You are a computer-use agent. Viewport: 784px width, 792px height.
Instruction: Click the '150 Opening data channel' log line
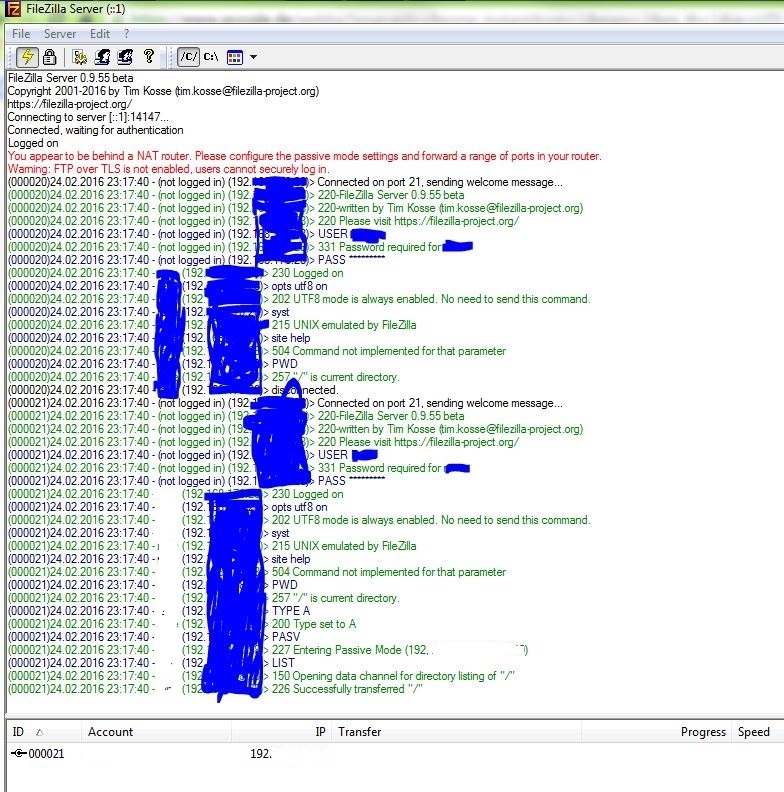click(x=261, y=676)
